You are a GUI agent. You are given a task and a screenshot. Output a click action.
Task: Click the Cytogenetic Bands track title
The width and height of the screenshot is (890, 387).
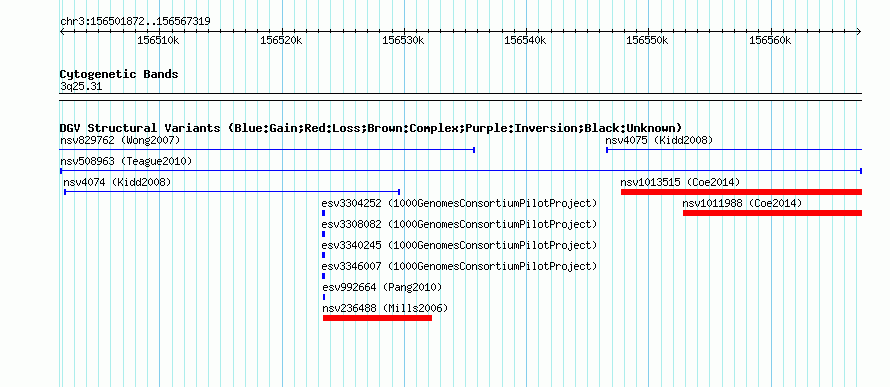[119, 74]
